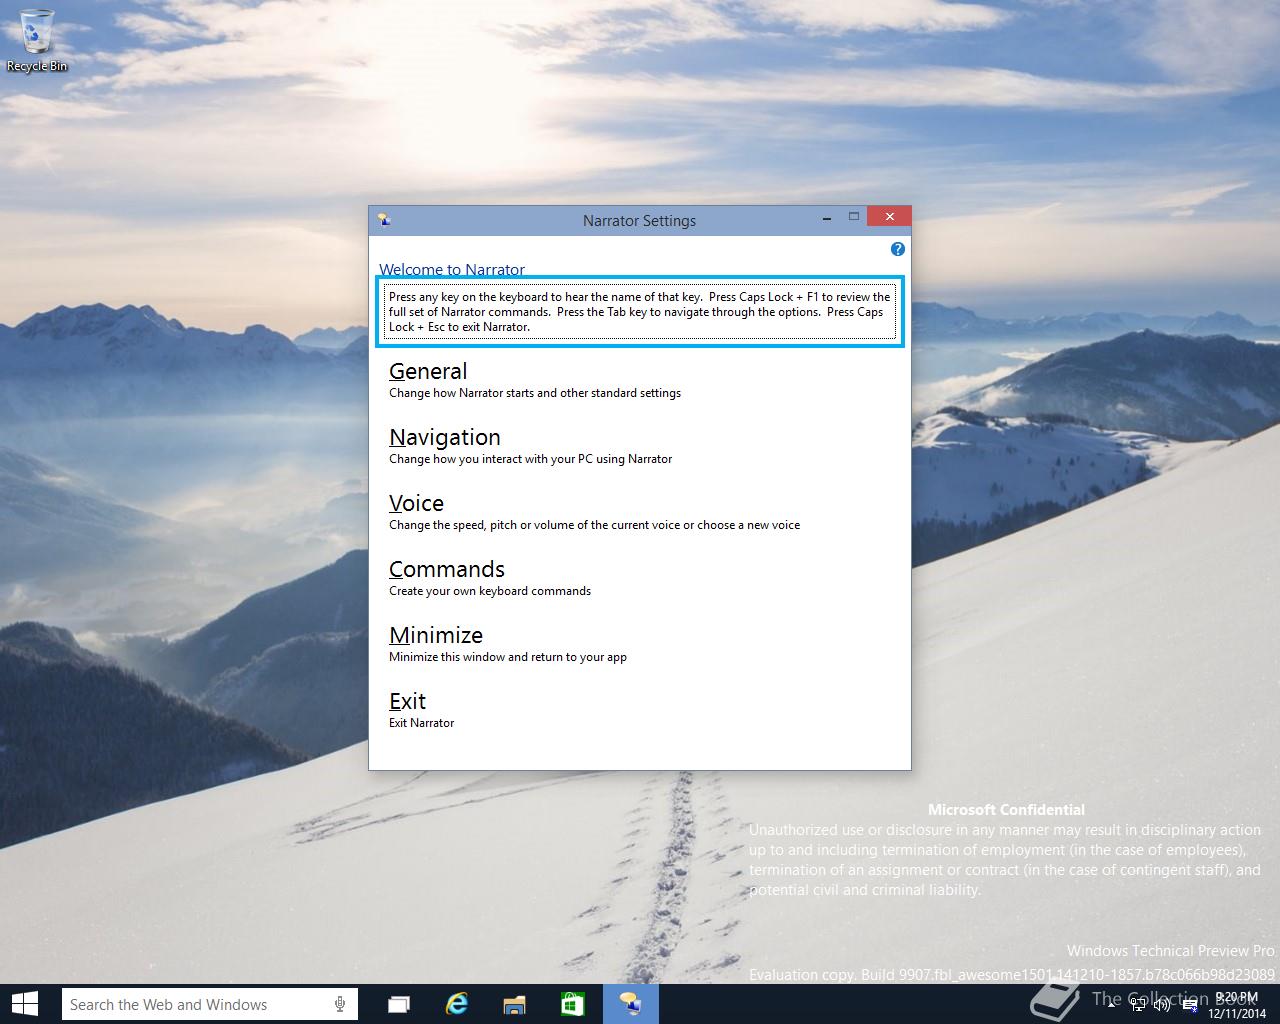Click the 'Search the Web and Windows' box
The width and height of the screenshot is (1280, 1024).
(210, 1004)
